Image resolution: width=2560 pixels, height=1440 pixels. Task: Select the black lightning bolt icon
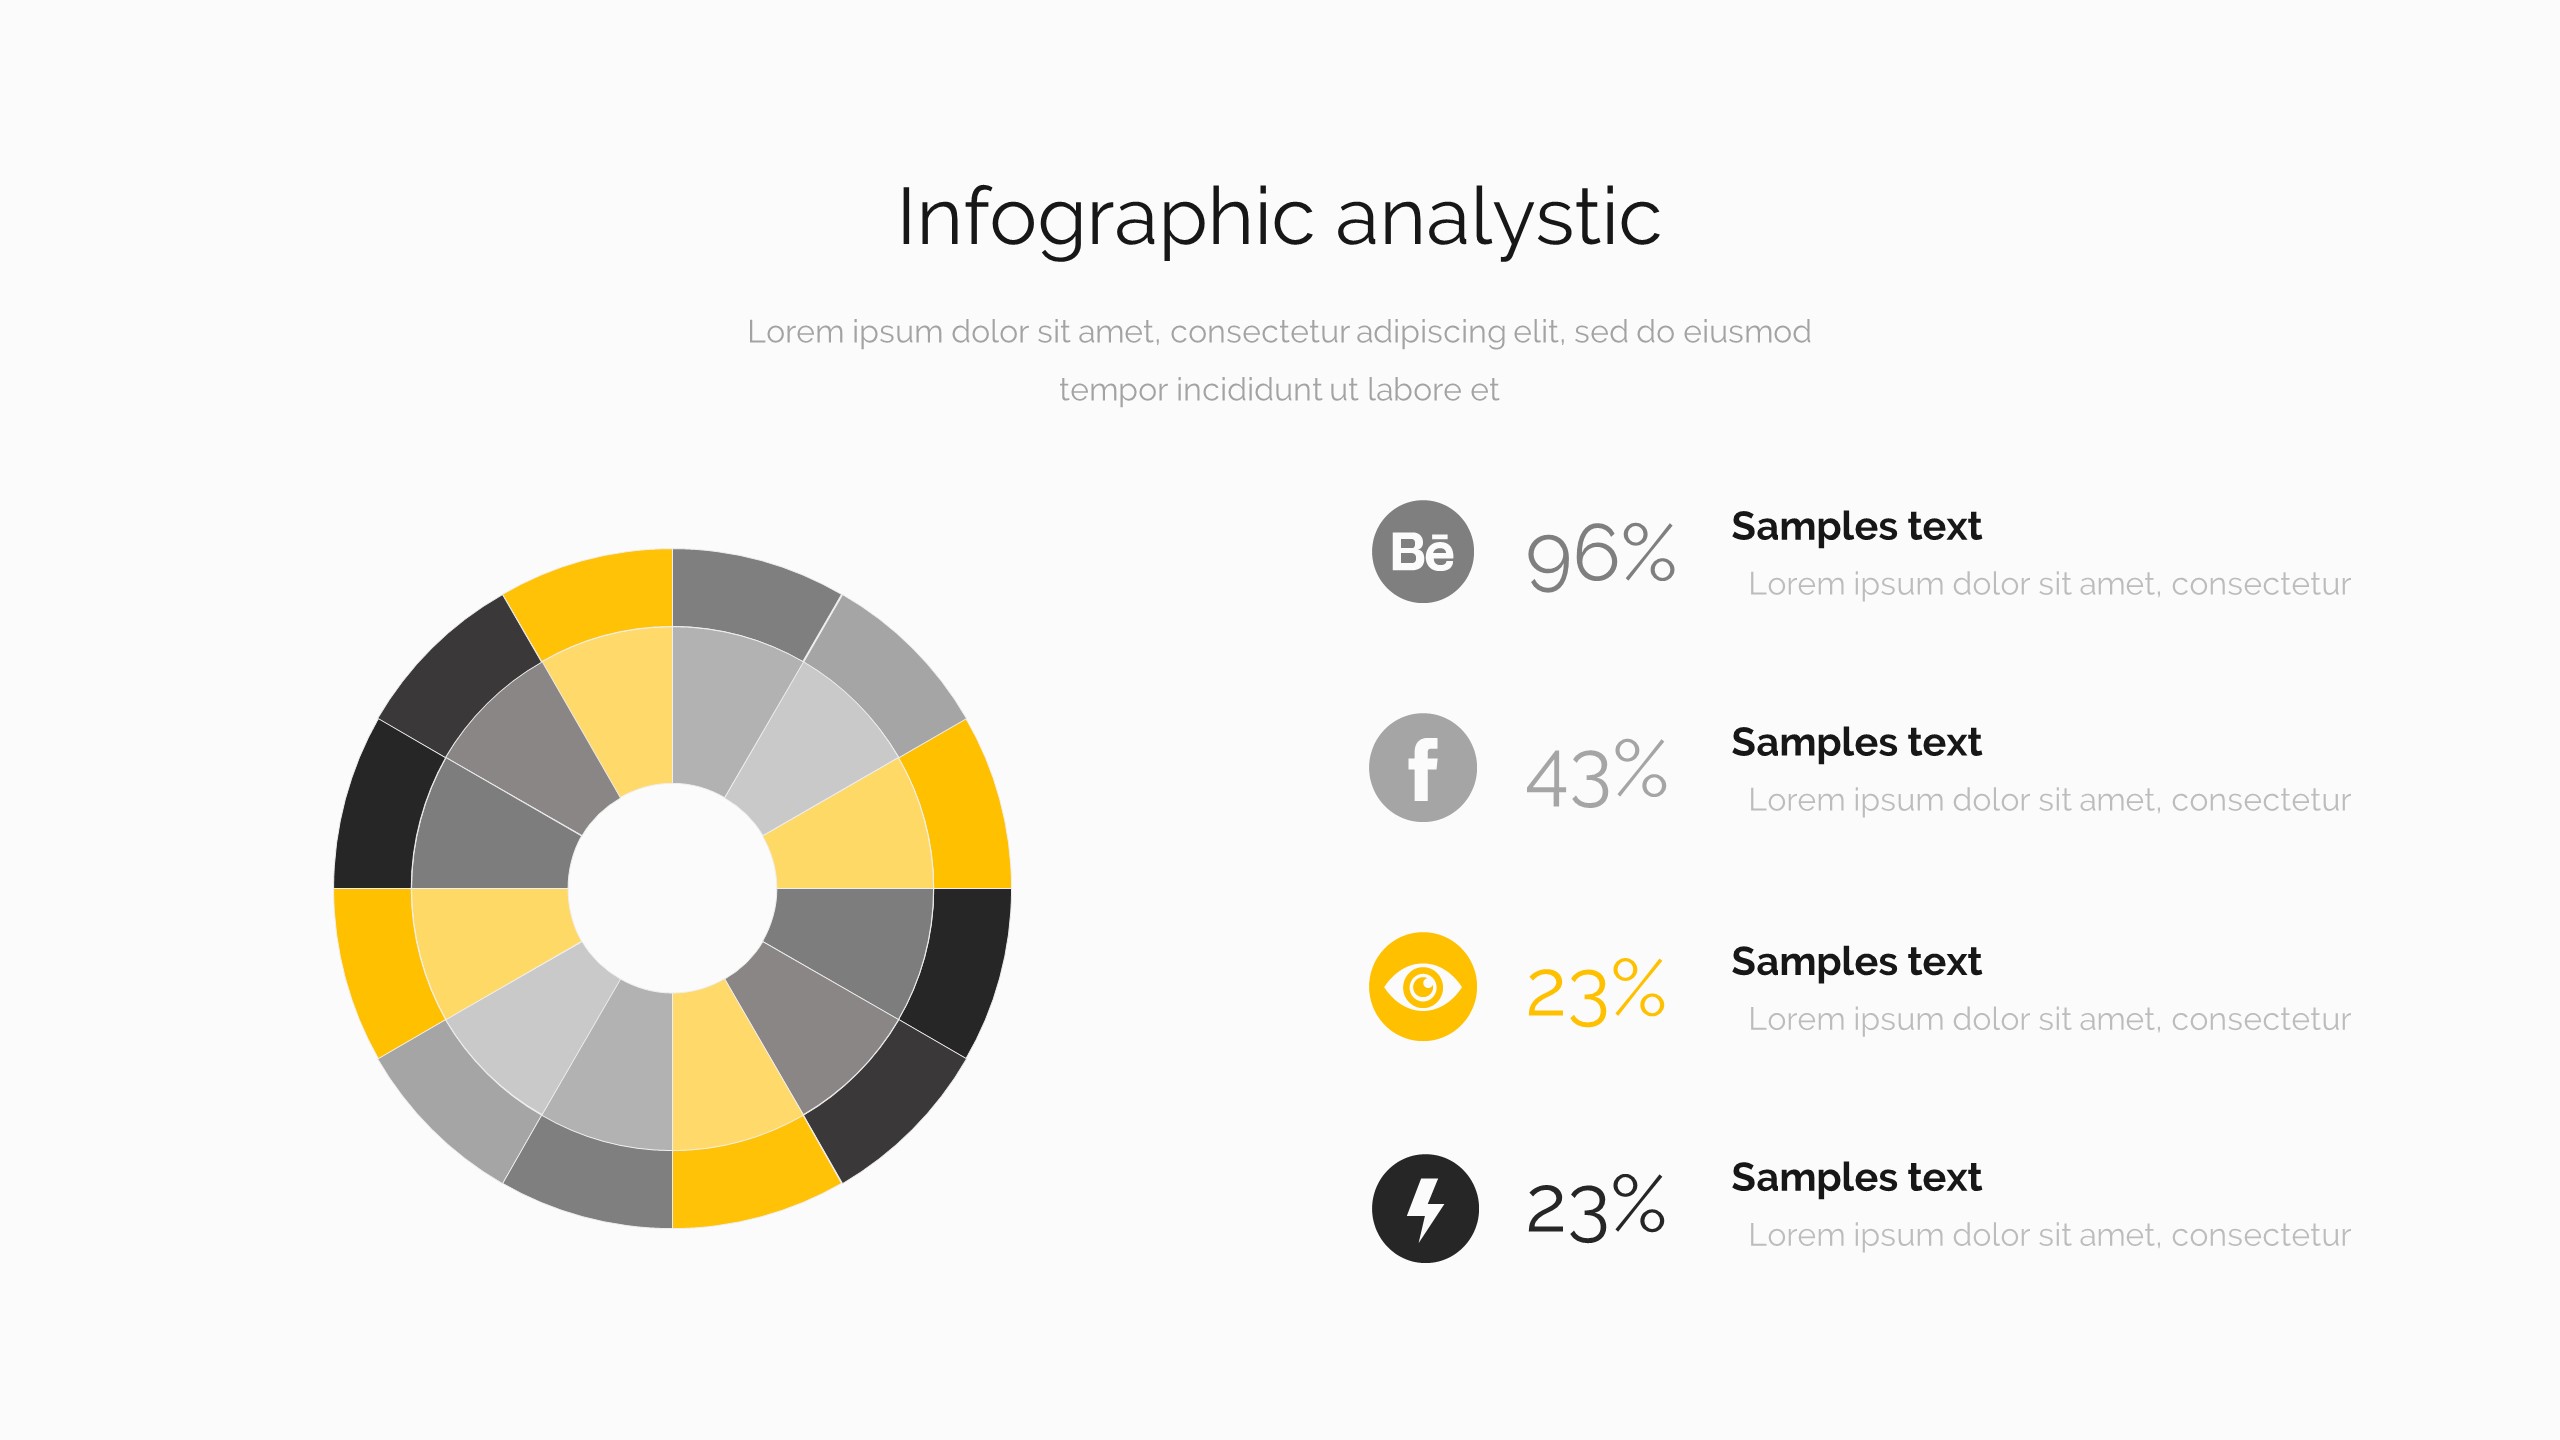click(1424, 1208)
